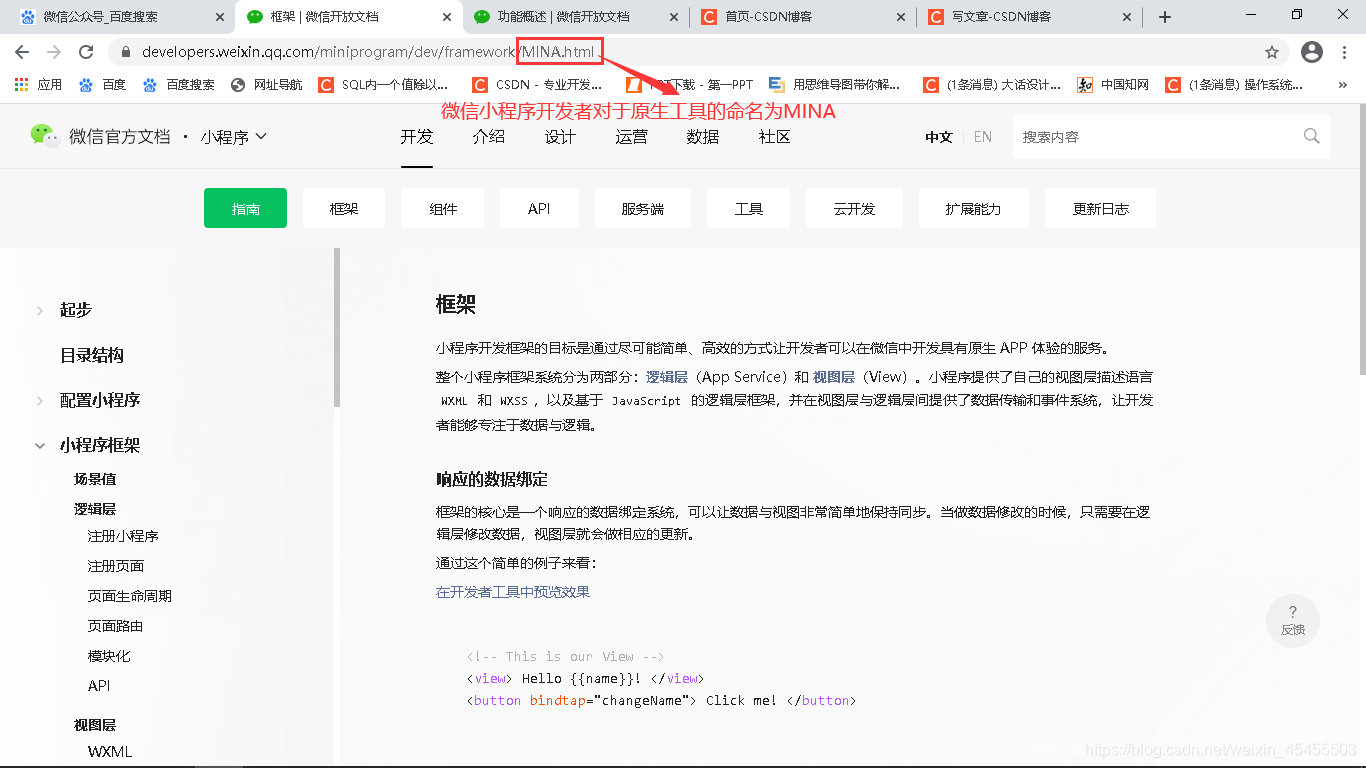Select the 设计 top navigation item
This screenshot has height=768, width=1366.
[x=560, y=137]
